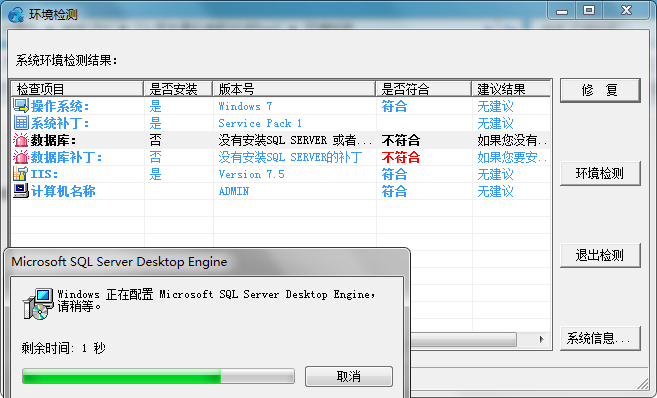Click 符合 in the IIS row
This screenshot has width=657, height=398.
[x=394, y=174]
